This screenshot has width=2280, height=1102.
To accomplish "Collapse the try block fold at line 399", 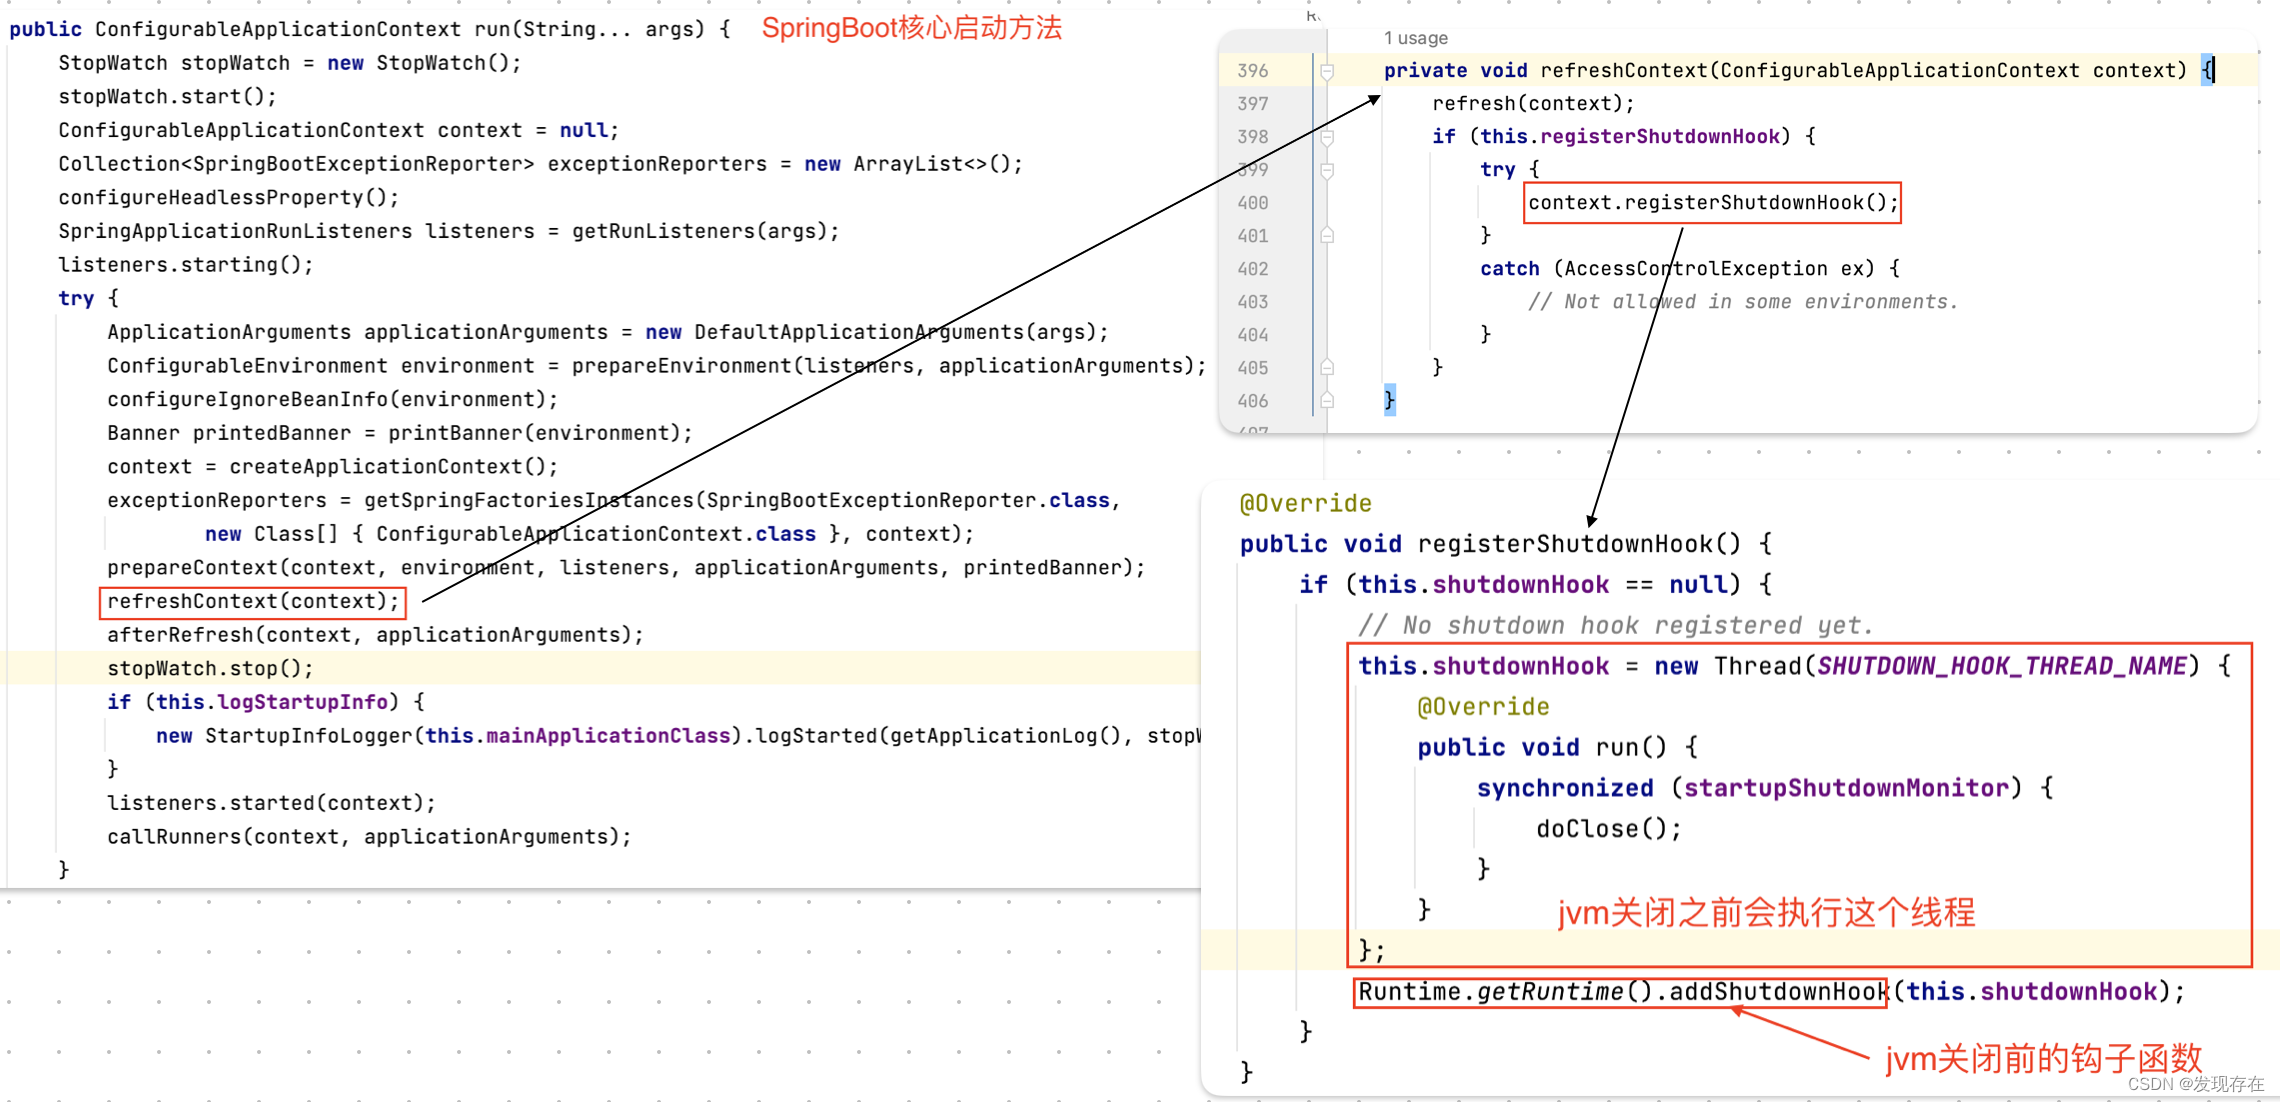I will pyautogui.click(x=1327, y=170).
